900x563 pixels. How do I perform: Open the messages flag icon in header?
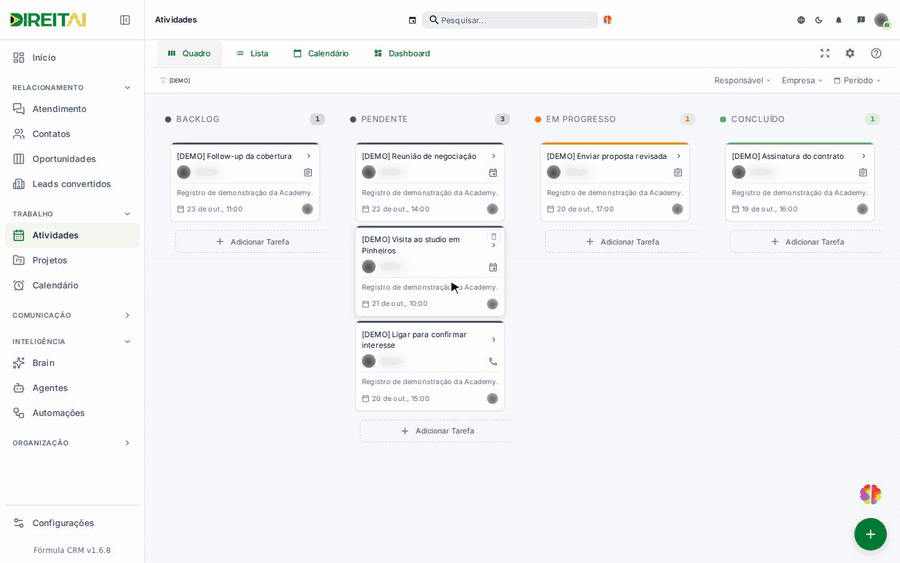(x=861, y=20)
